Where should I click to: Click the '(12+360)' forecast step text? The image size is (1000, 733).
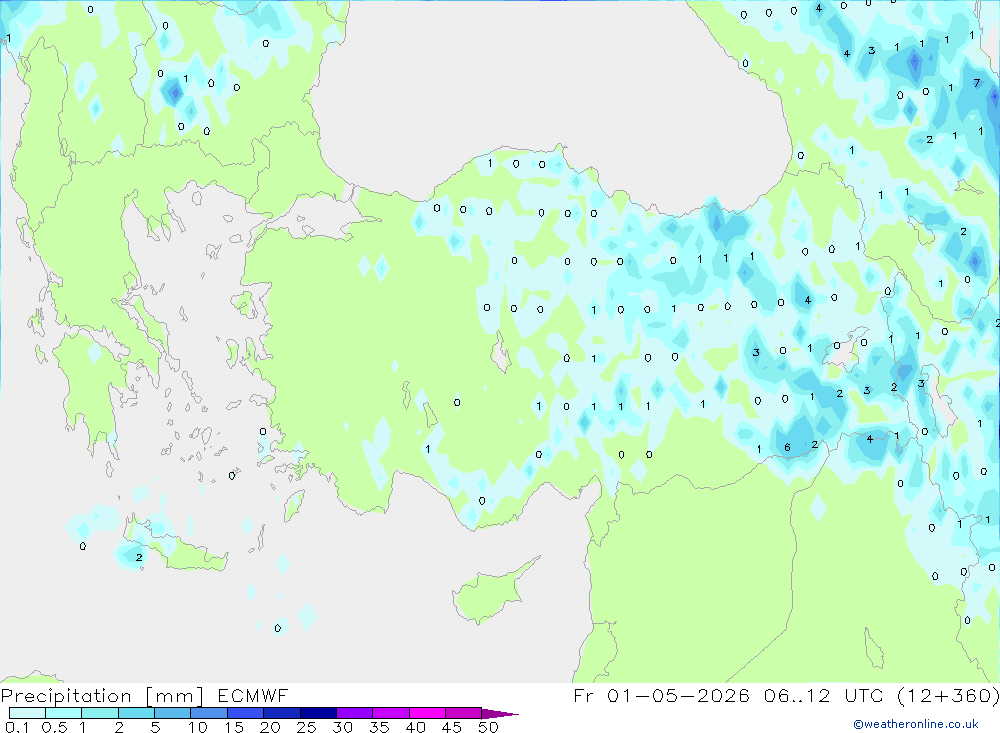point(948,695)
